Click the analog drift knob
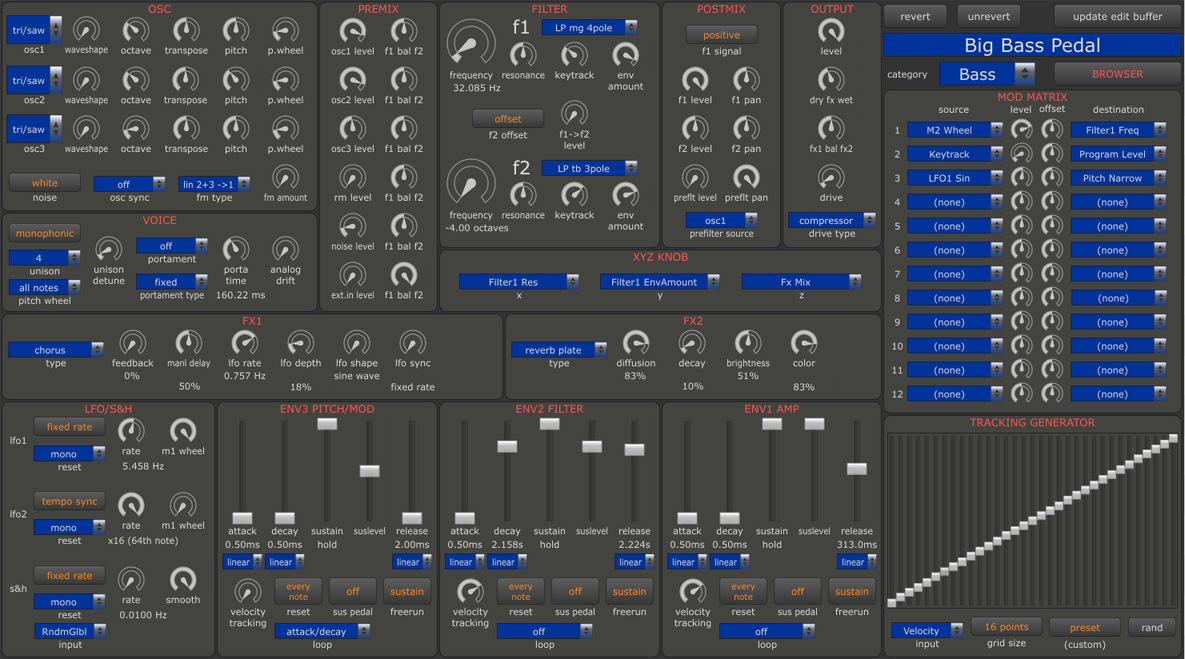The width and height of the screenshot is (1185, 659). [x=285, y=249]
